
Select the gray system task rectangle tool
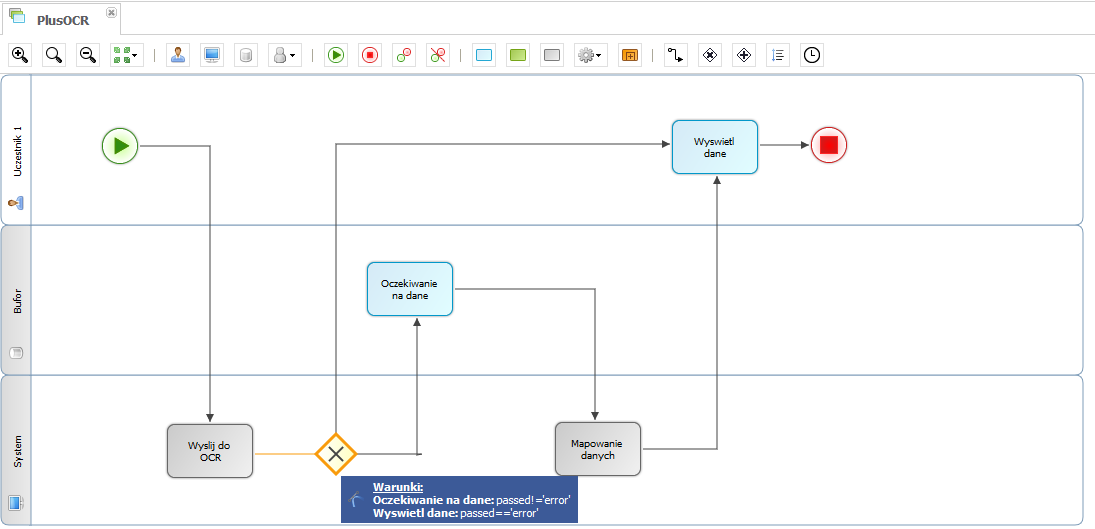(552, 55)
